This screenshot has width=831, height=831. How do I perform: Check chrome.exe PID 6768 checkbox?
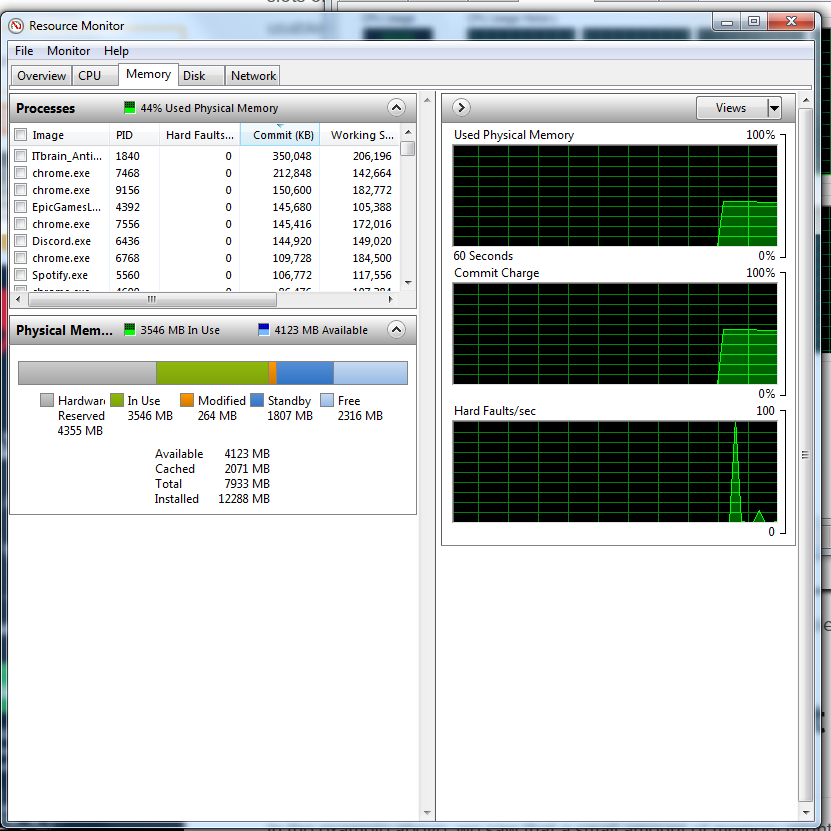point(21,258)
